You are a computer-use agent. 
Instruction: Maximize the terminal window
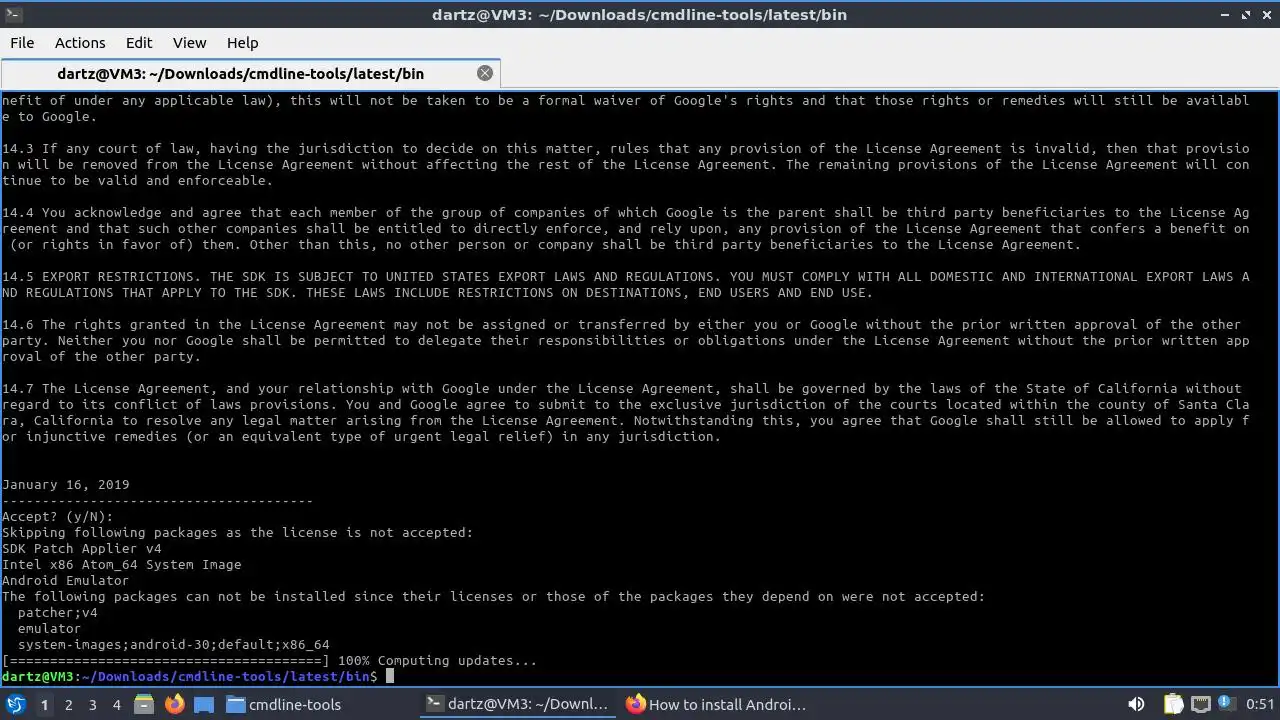pos(1246,14)
